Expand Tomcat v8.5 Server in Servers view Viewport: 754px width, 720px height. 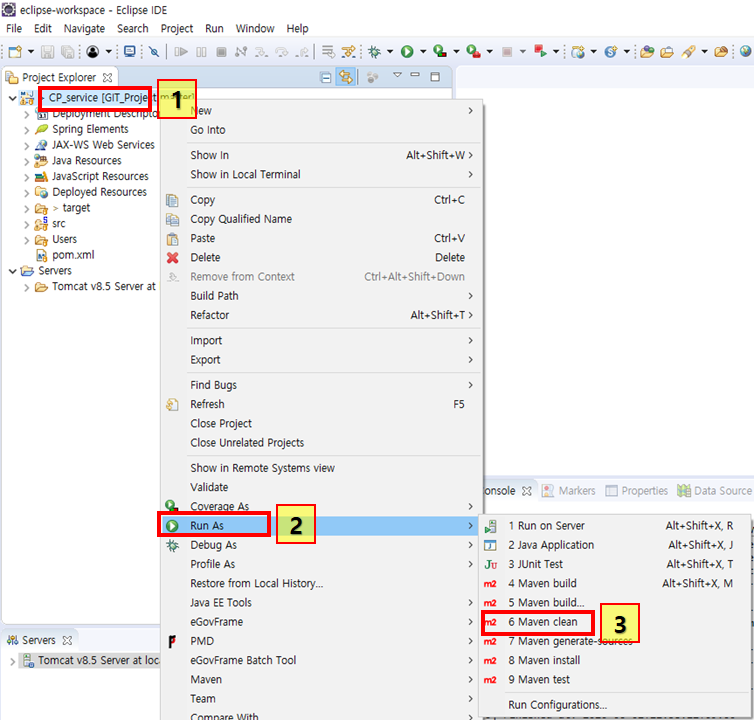(x=12, y=661)
